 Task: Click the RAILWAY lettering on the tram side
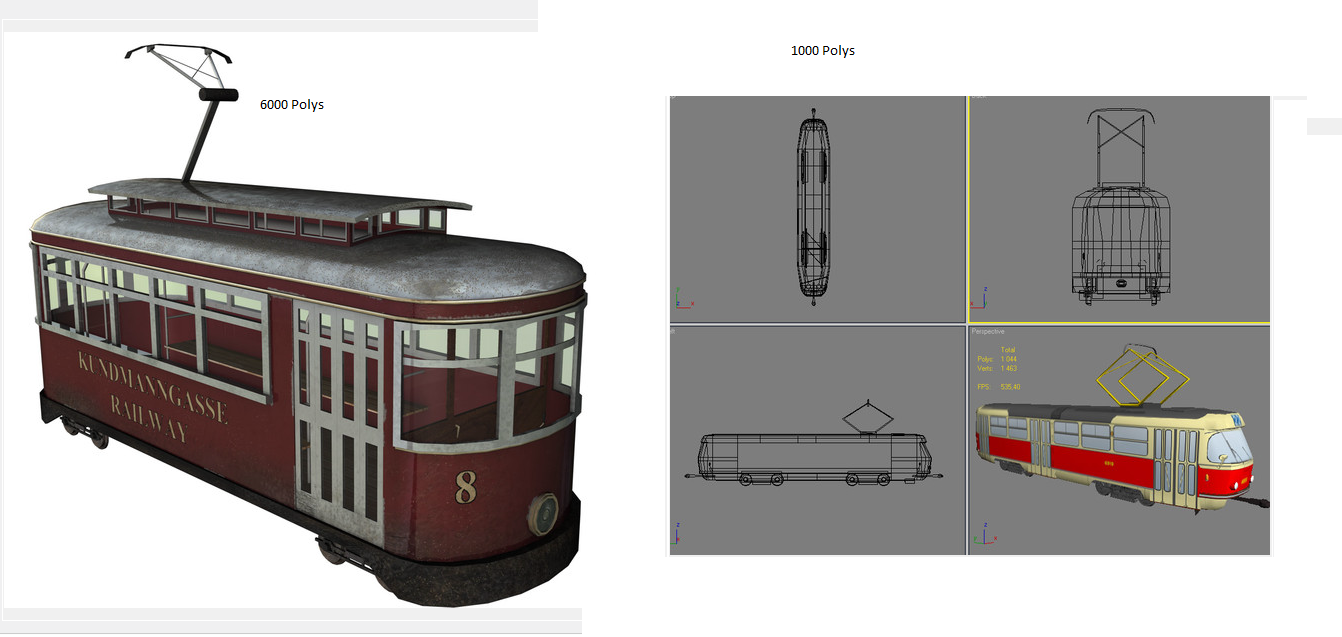148,423
